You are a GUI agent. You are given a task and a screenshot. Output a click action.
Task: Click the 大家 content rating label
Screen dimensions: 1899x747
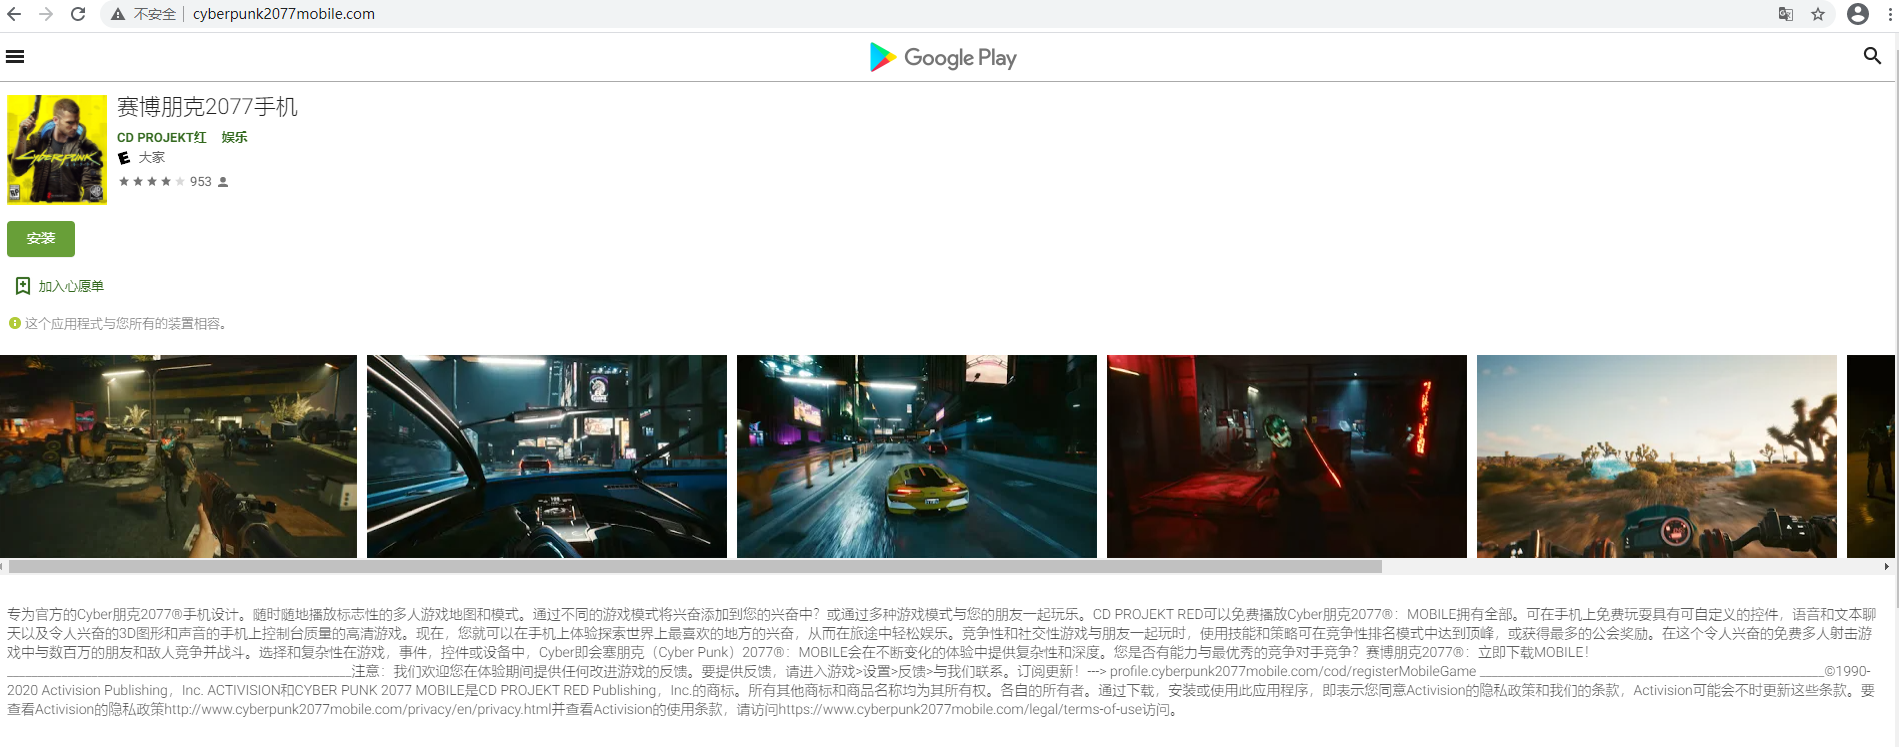(x=151, y=158)
